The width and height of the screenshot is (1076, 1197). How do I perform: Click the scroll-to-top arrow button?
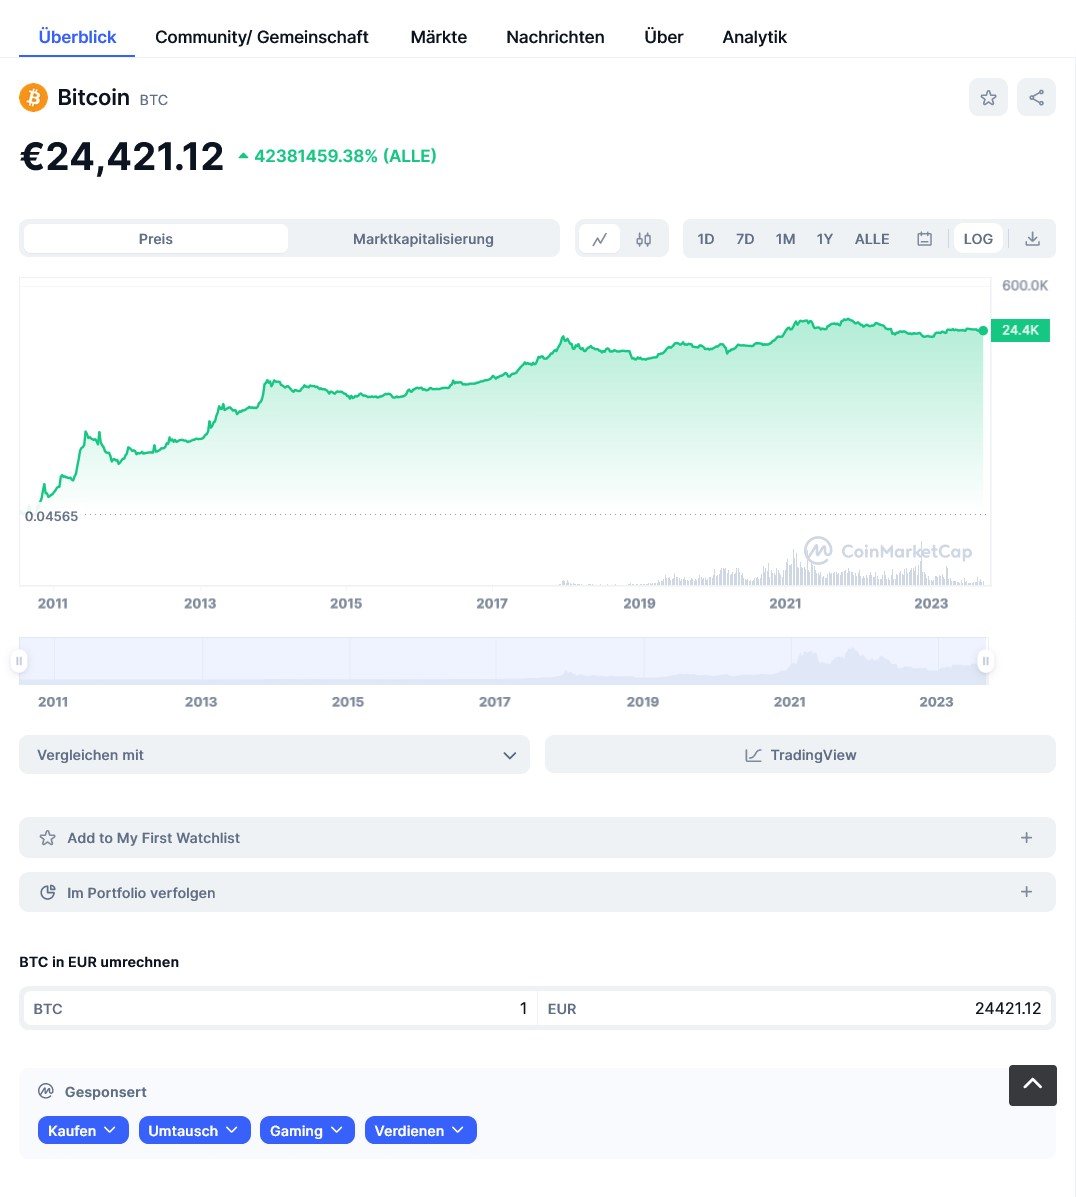tap(1032, 1085)
